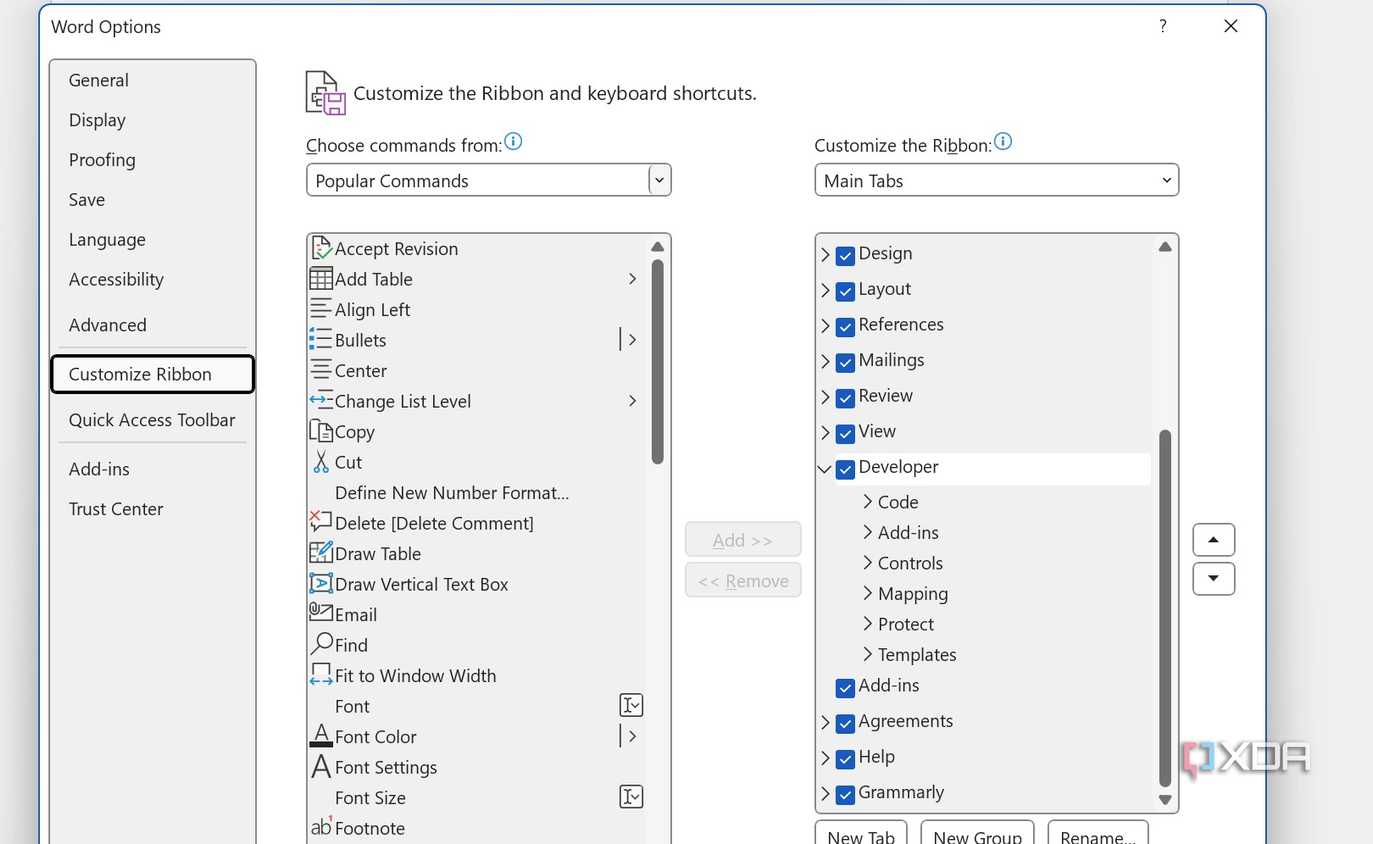This screenshot has width=1373, height=844.
Task: Select the Change List Level icon
Action: tap(321, 401)
